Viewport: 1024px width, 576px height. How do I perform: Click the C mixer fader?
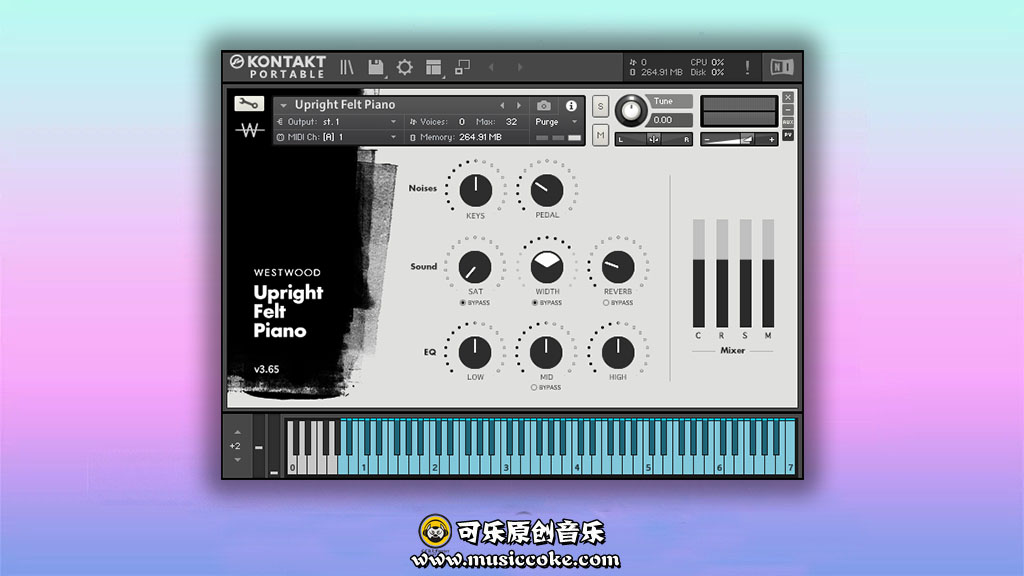point(699,273)
